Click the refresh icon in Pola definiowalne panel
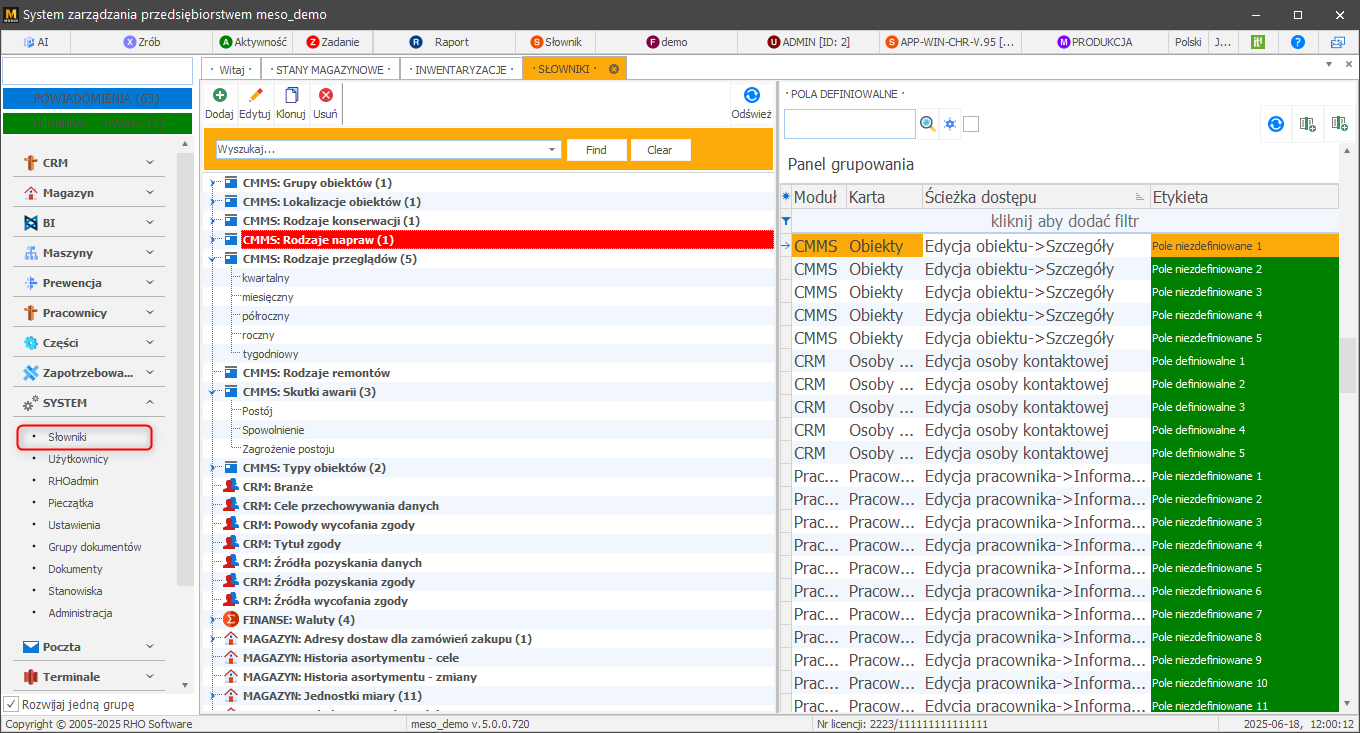1360x733 pixels. point(1276,124)
